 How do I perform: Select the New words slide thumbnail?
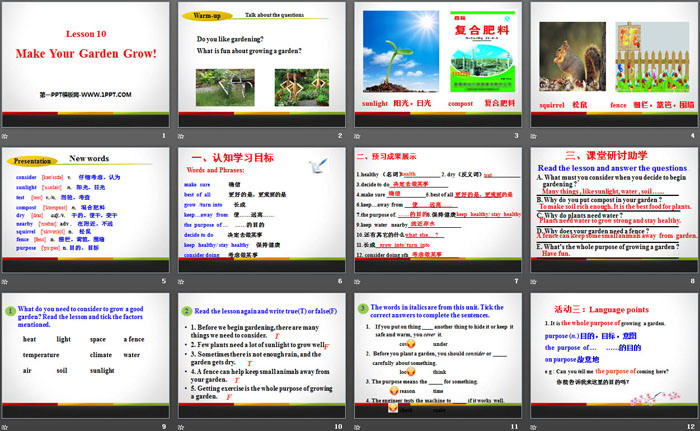tap(86, 215)
